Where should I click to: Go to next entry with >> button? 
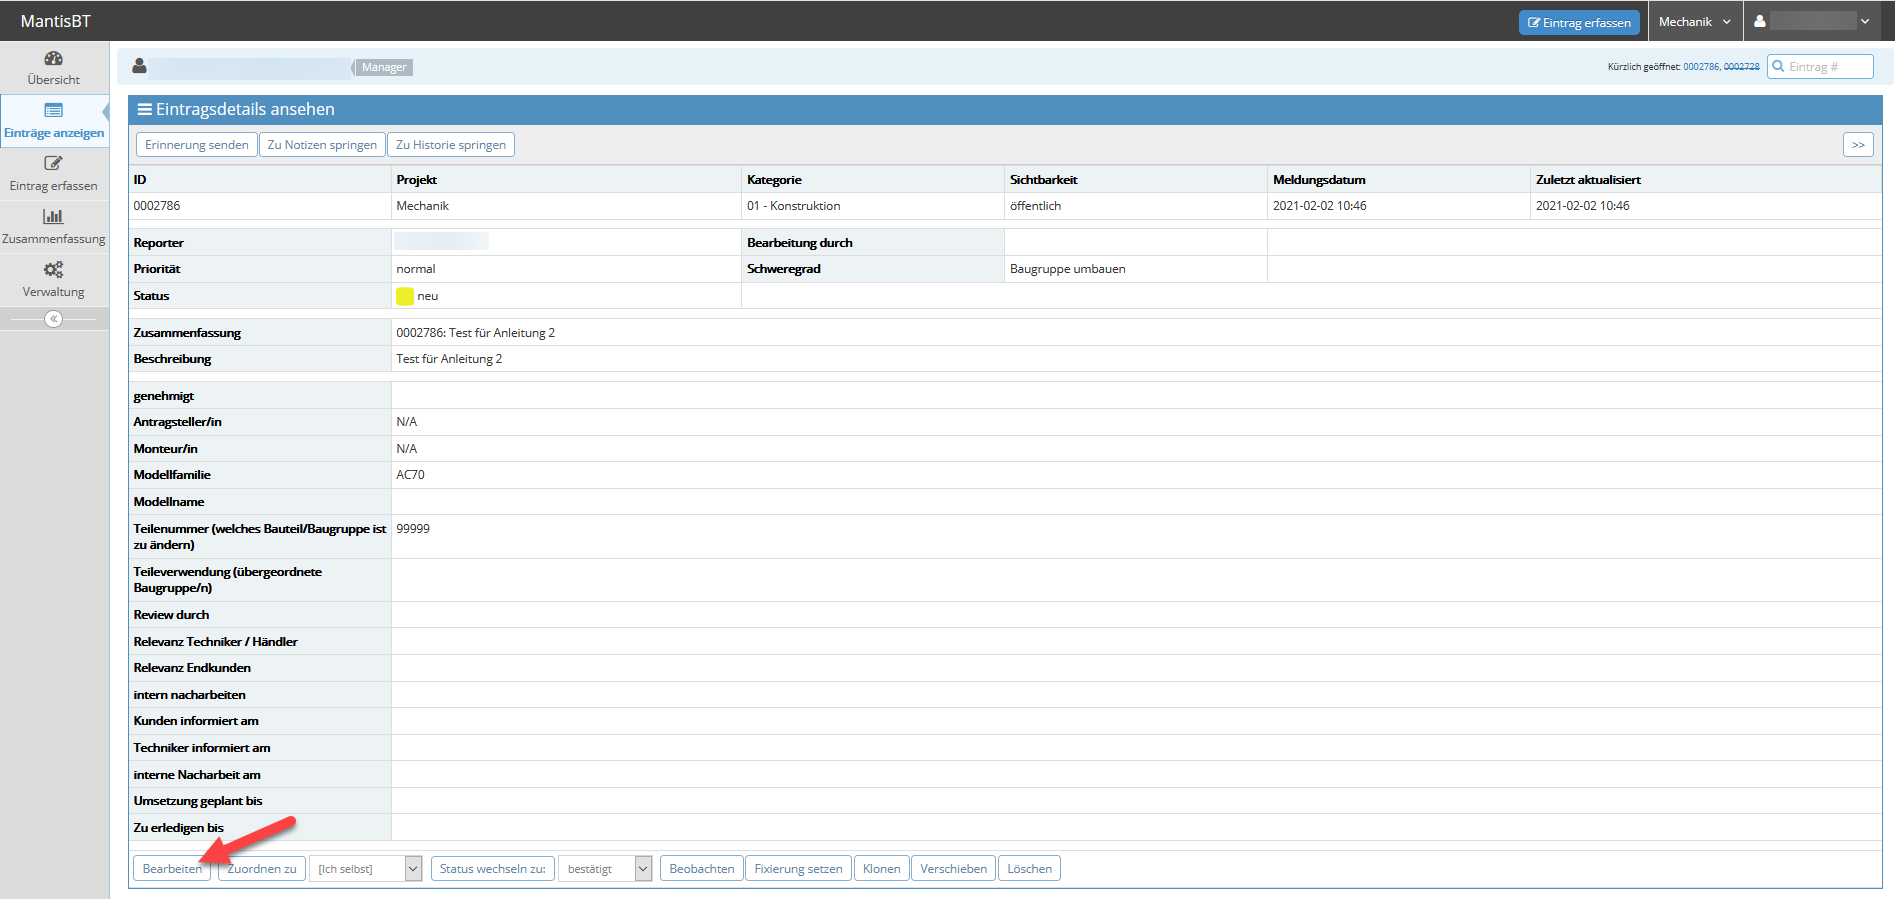[x=1858, y=145]
